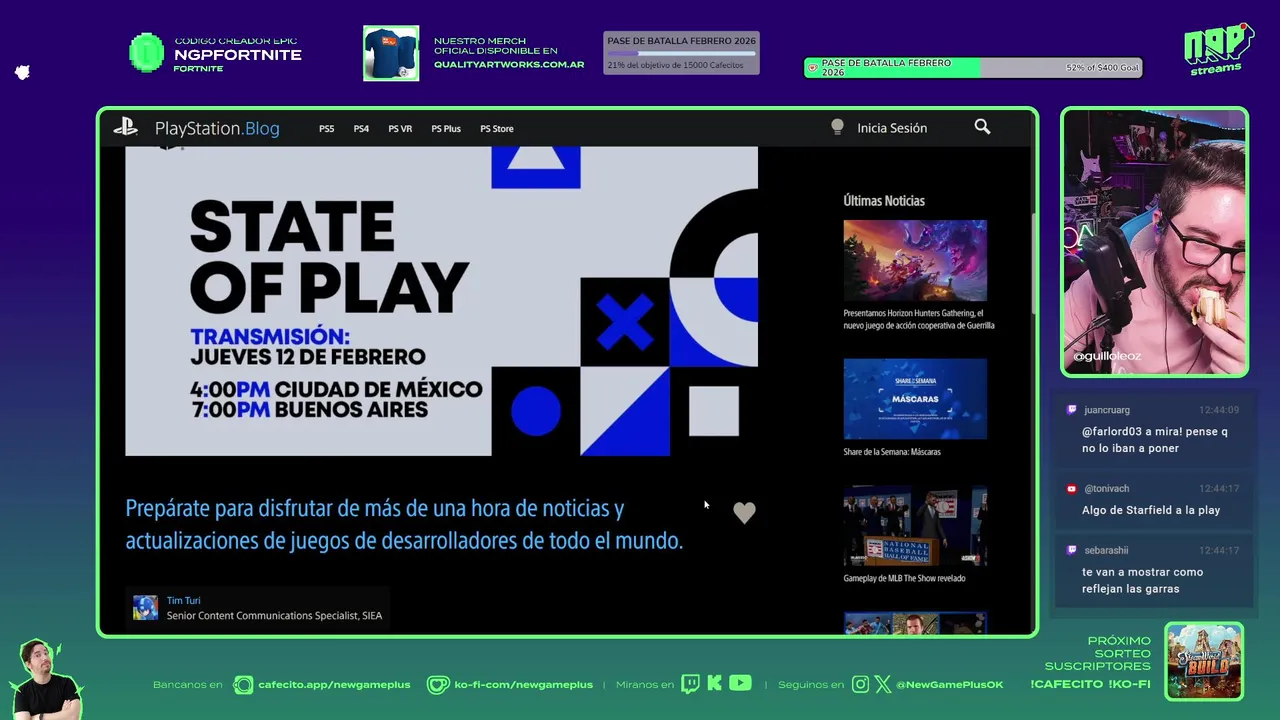Click sebarashii's 'reflejan las garras' message

(x=1142, y=580)
